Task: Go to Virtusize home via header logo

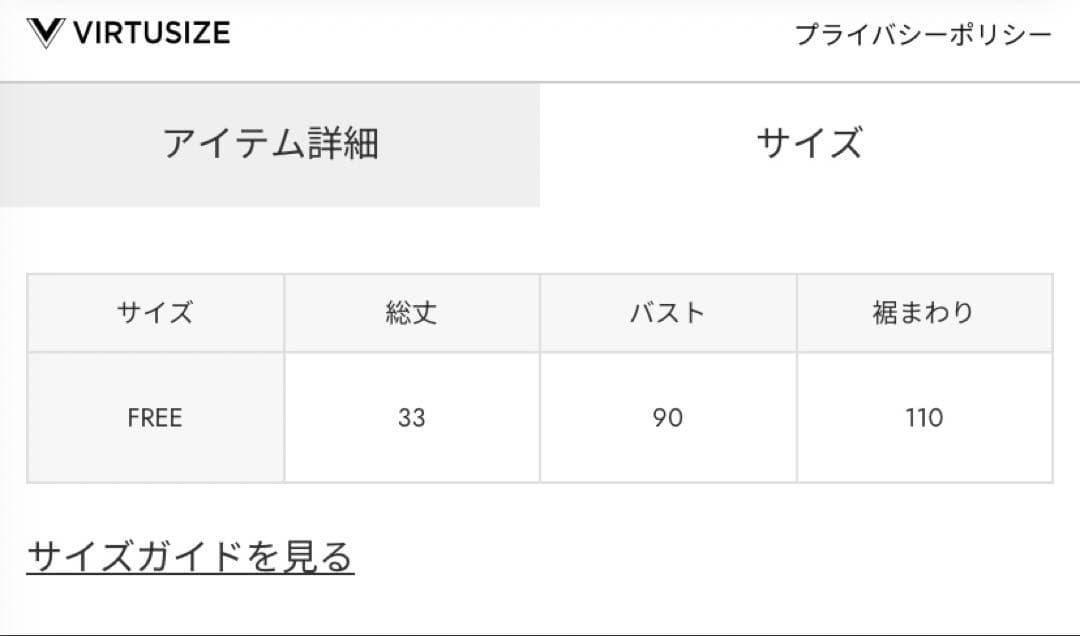Action: [128, 33]
